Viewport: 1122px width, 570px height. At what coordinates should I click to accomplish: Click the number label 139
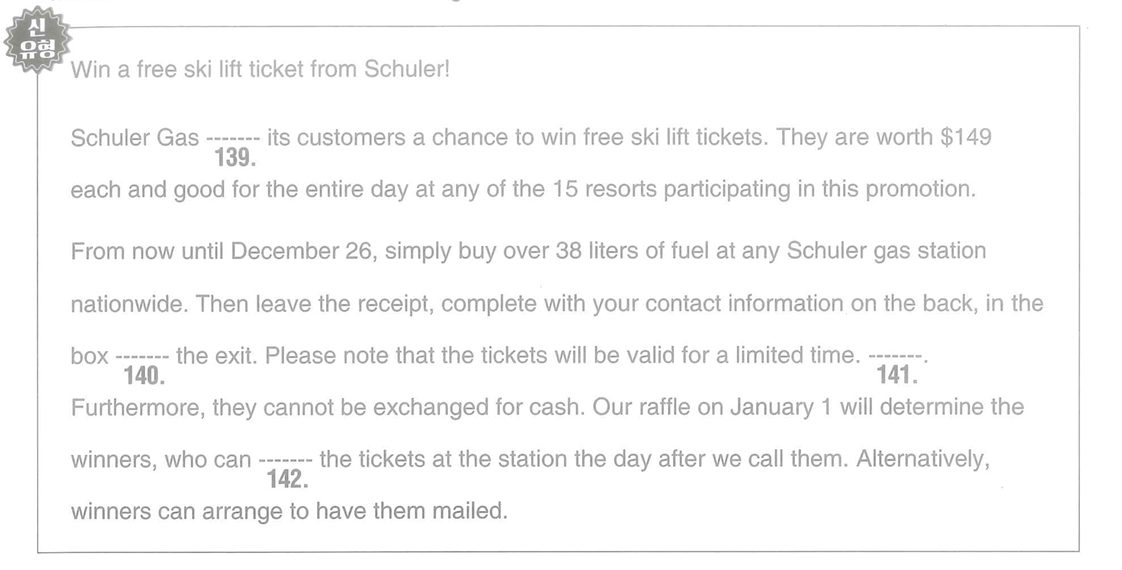coord(235,158)
